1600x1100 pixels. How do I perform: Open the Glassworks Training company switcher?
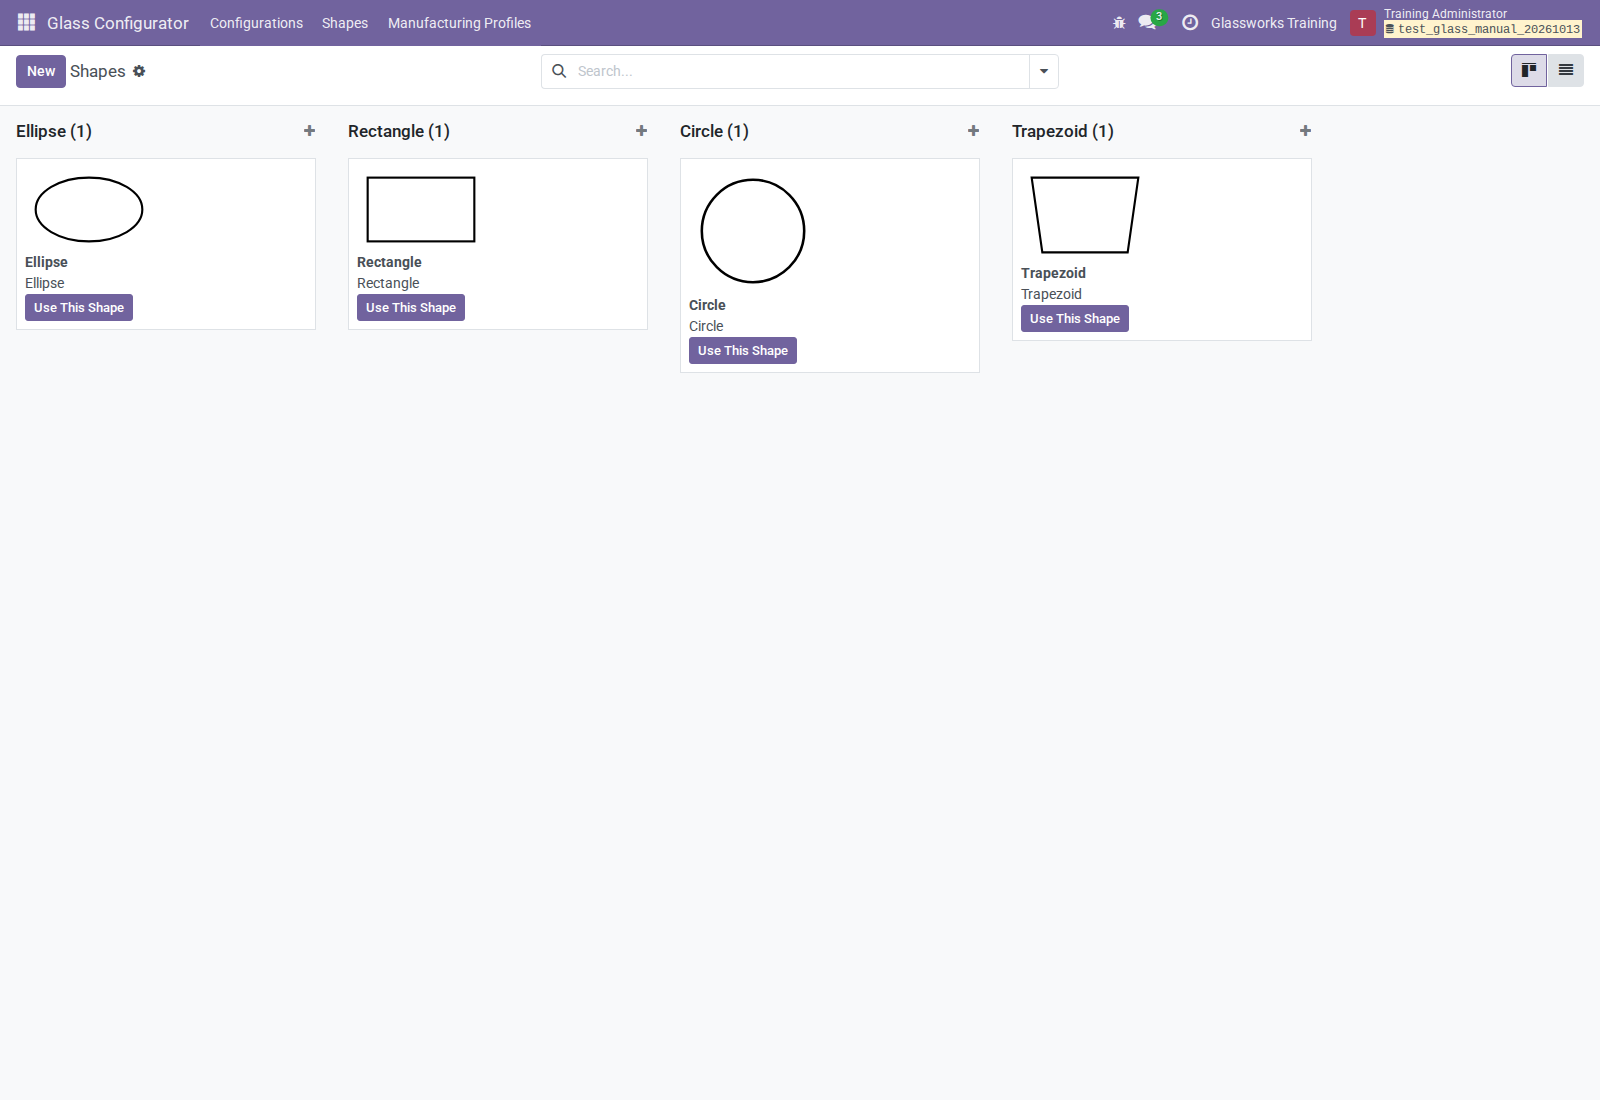click(x=1273, y=23)
